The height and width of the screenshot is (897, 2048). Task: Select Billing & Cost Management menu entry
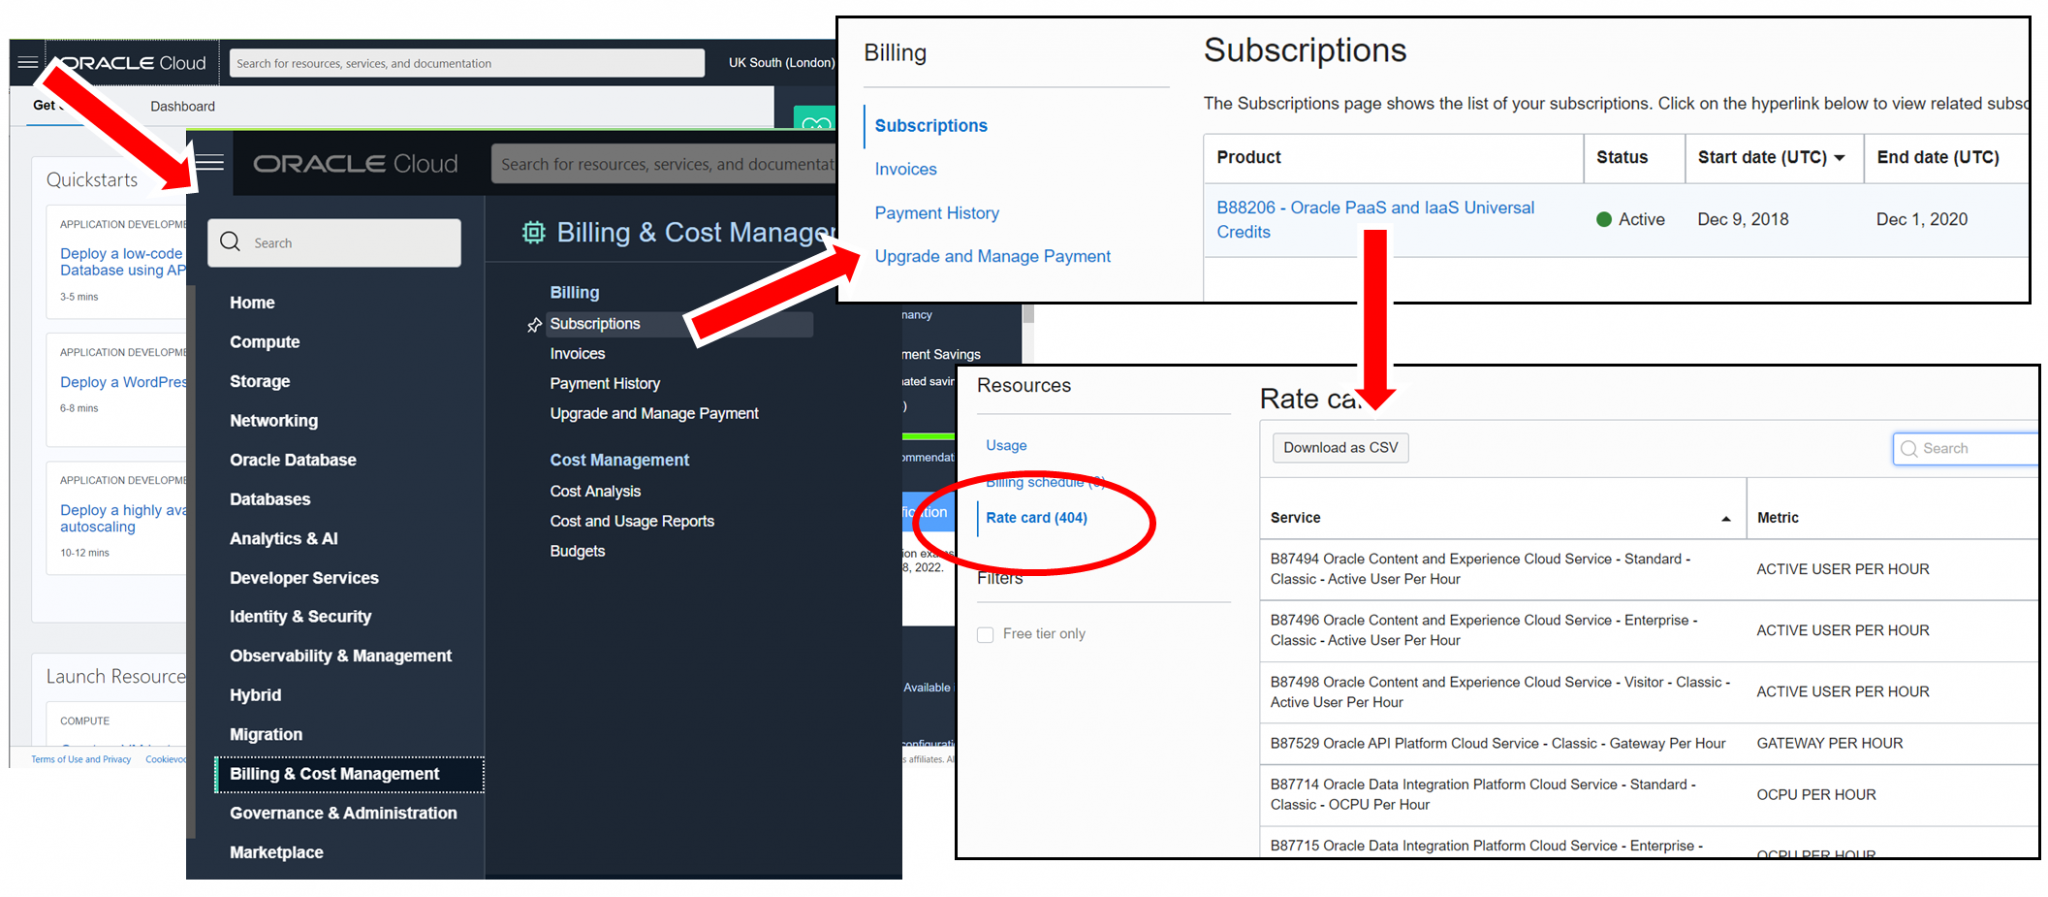point(350,774)
